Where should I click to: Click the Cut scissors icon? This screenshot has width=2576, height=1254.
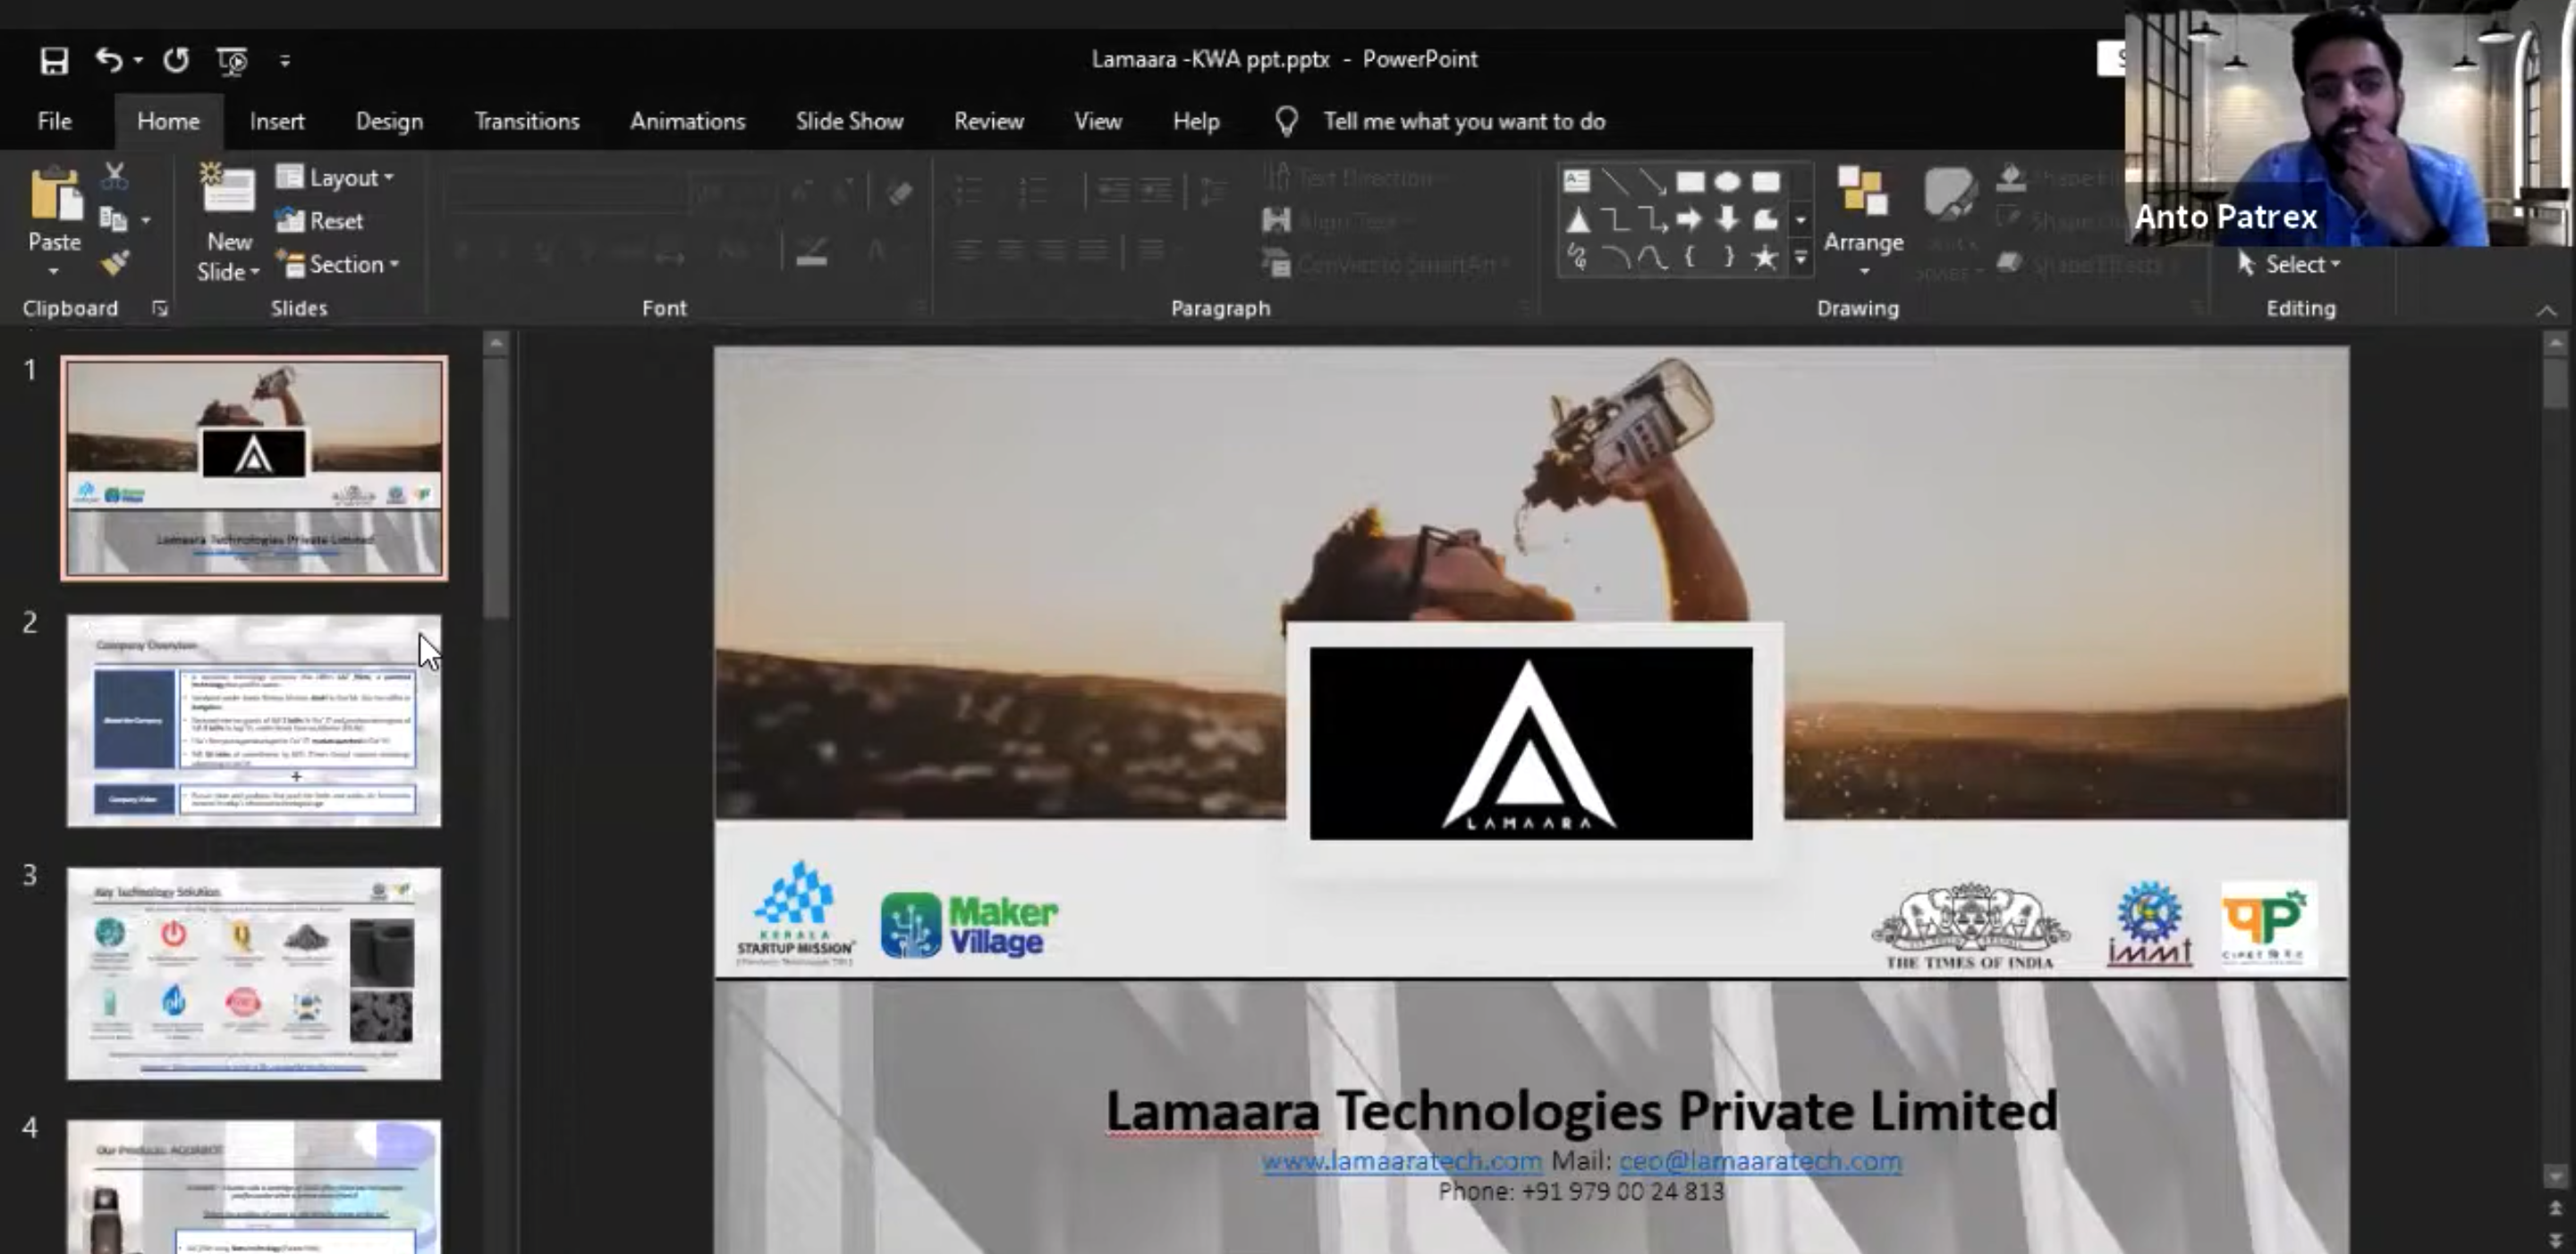pyautogui.click(x=114, y=177)
